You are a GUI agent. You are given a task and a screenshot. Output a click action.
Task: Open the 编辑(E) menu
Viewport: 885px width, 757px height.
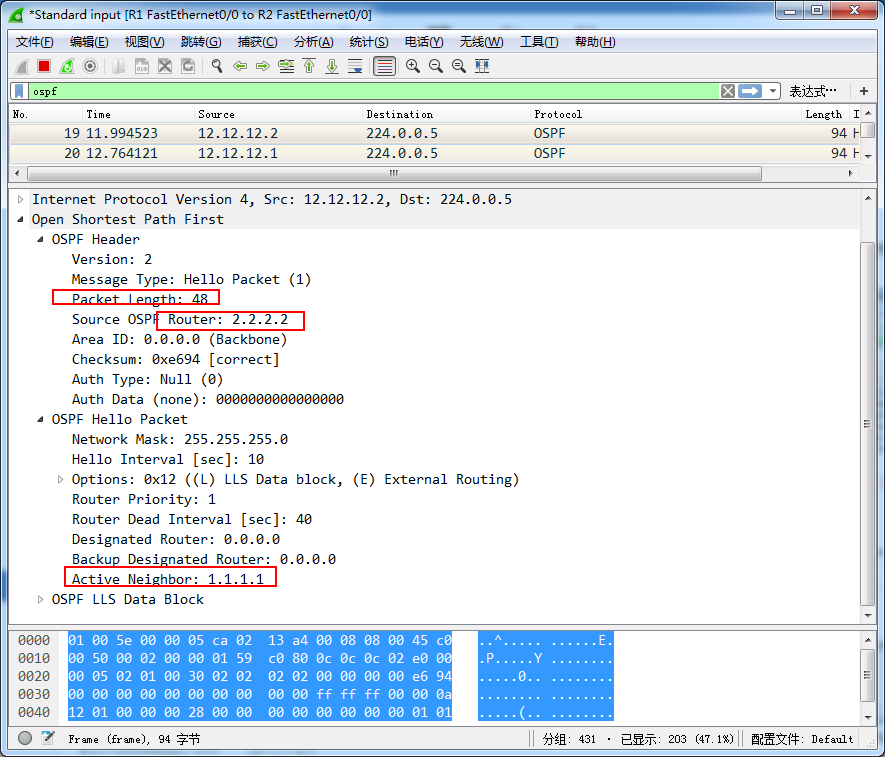89,42
